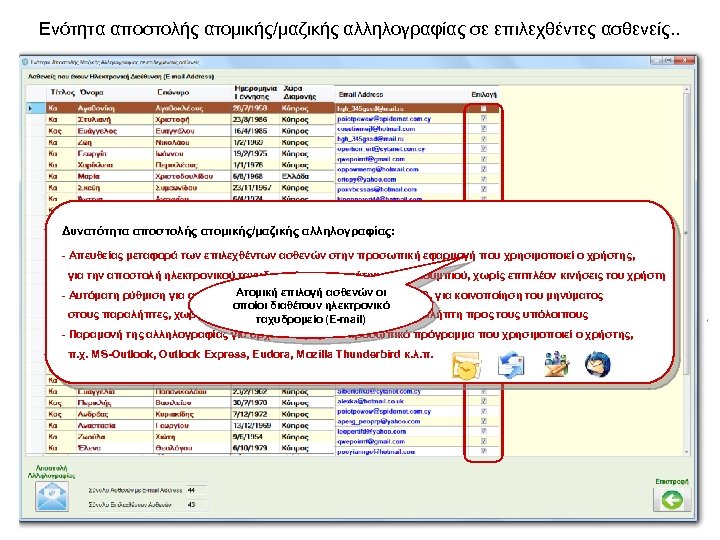Screen dimensions: 720x540
Task: Untick checkbox for ortopy@yahoo.com
Action: click(x=484, y=179)
